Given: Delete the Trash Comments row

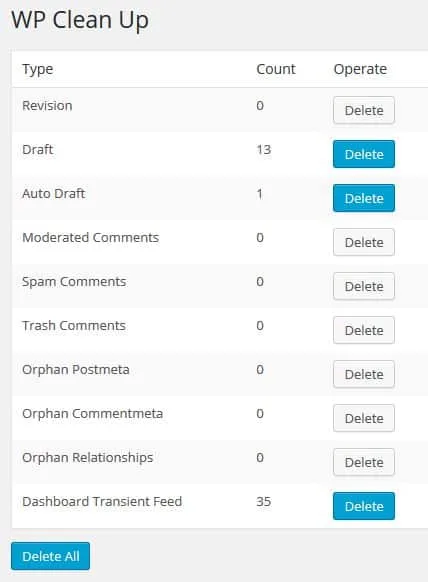Looking at the screenshot, I should coord(364,330).
